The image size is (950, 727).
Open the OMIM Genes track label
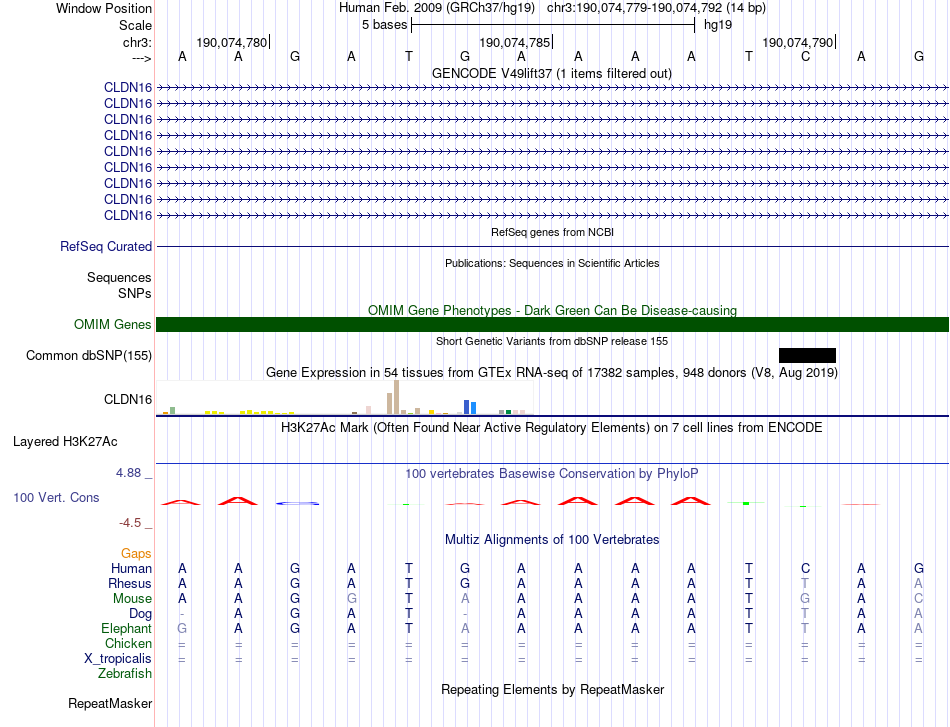click(x=113, y=325)
